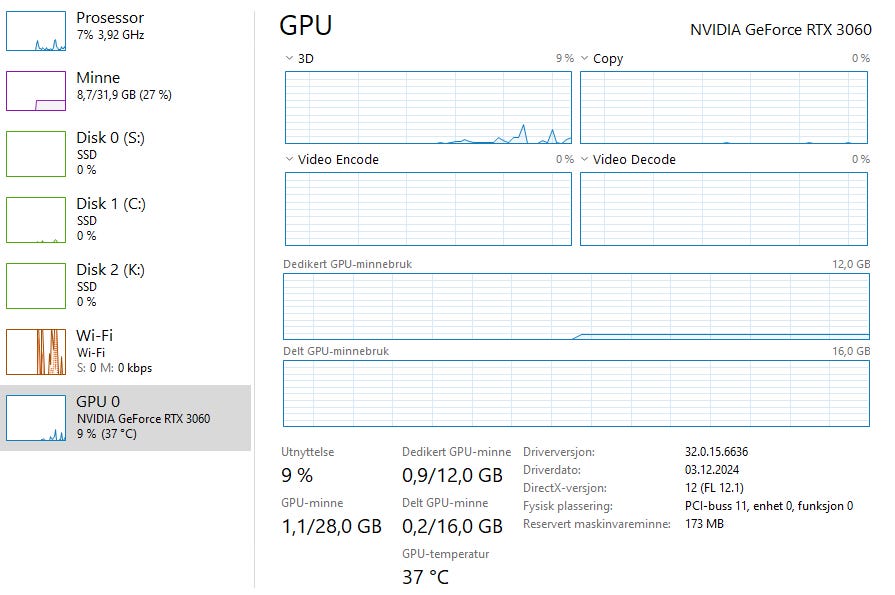Select the Disk 0 (S:) graph thumbnail

(x=36, y=153)
